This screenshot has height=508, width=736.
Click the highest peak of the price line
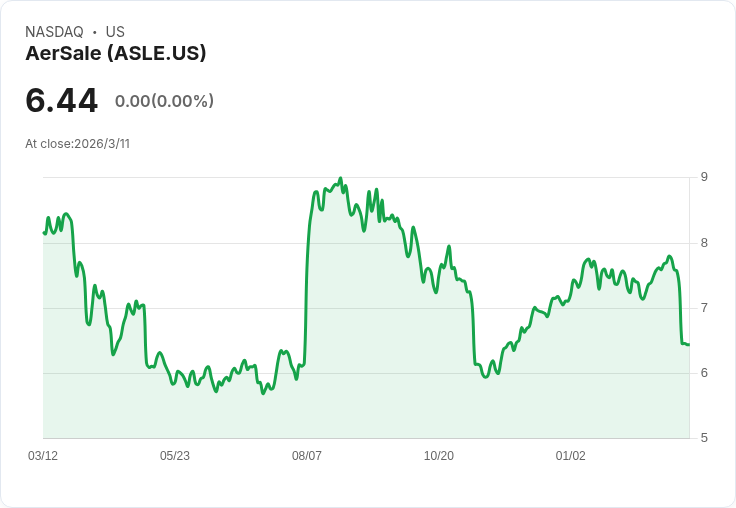tap(340, 179)
